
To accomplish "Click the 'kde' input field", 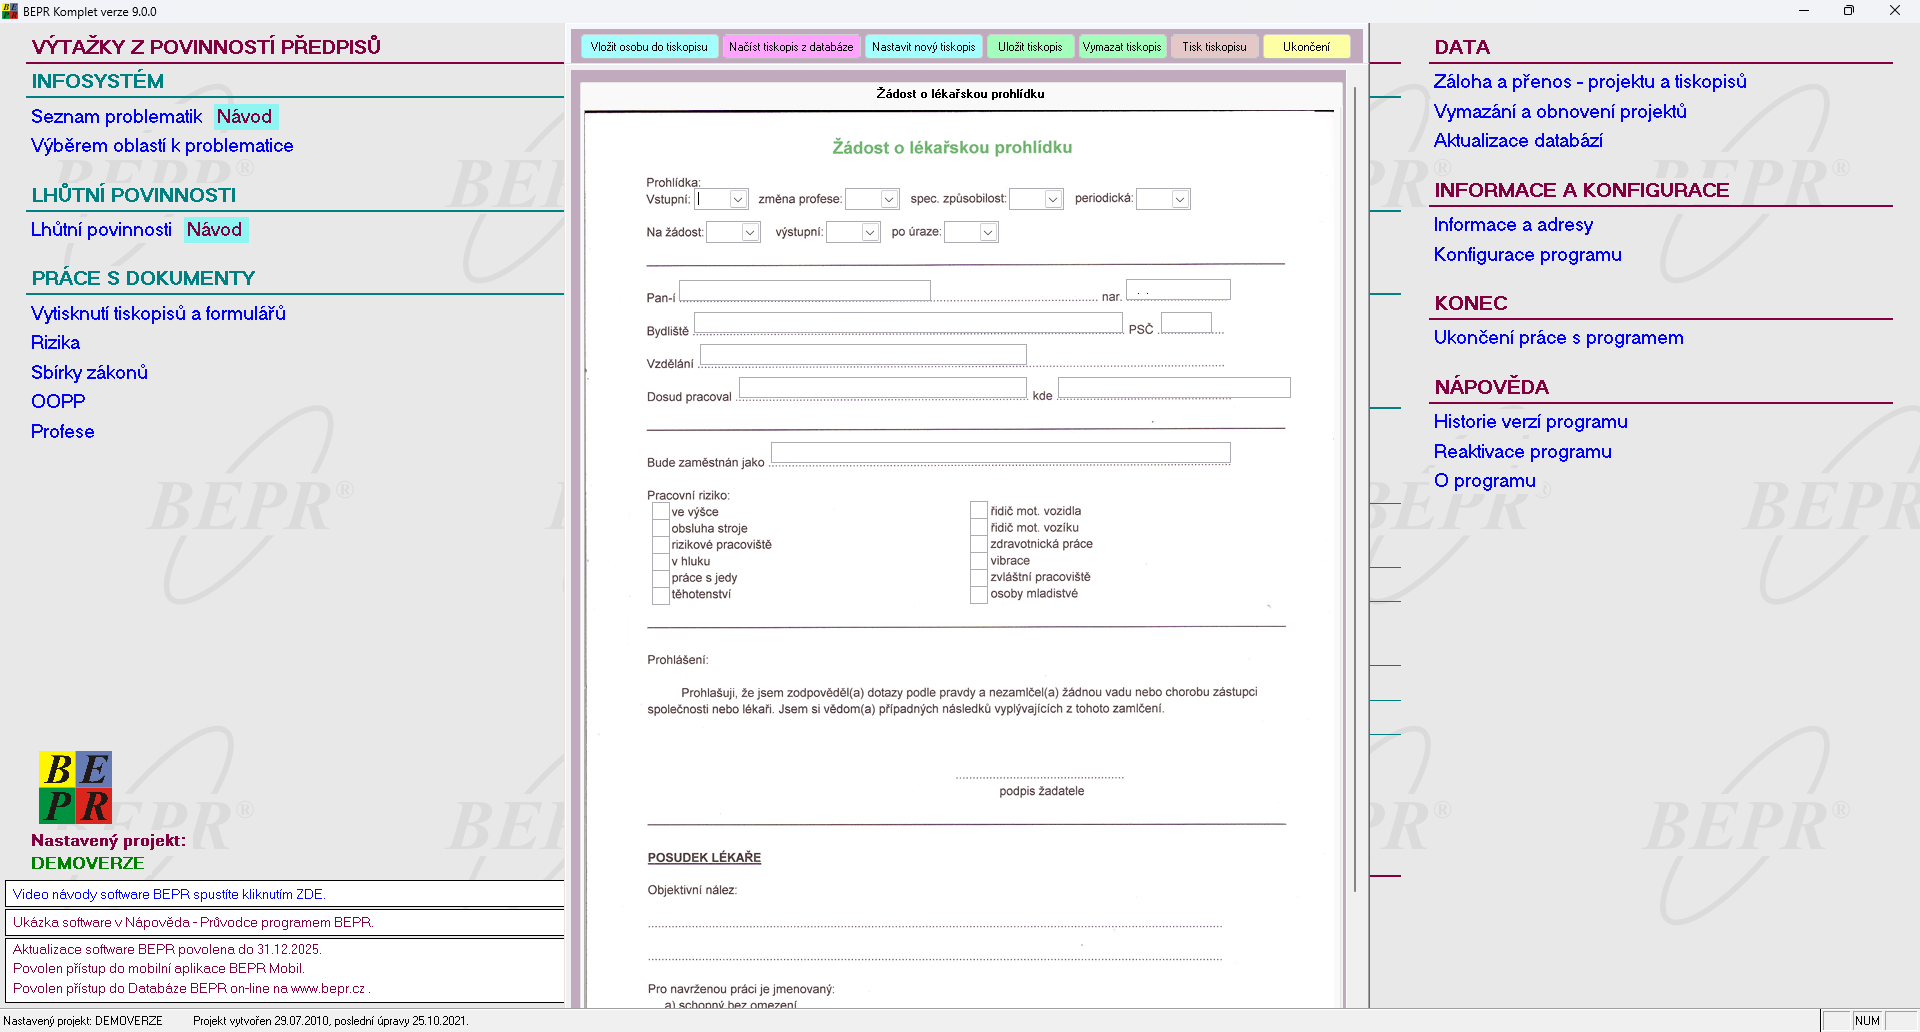I will click(1175, 388).
